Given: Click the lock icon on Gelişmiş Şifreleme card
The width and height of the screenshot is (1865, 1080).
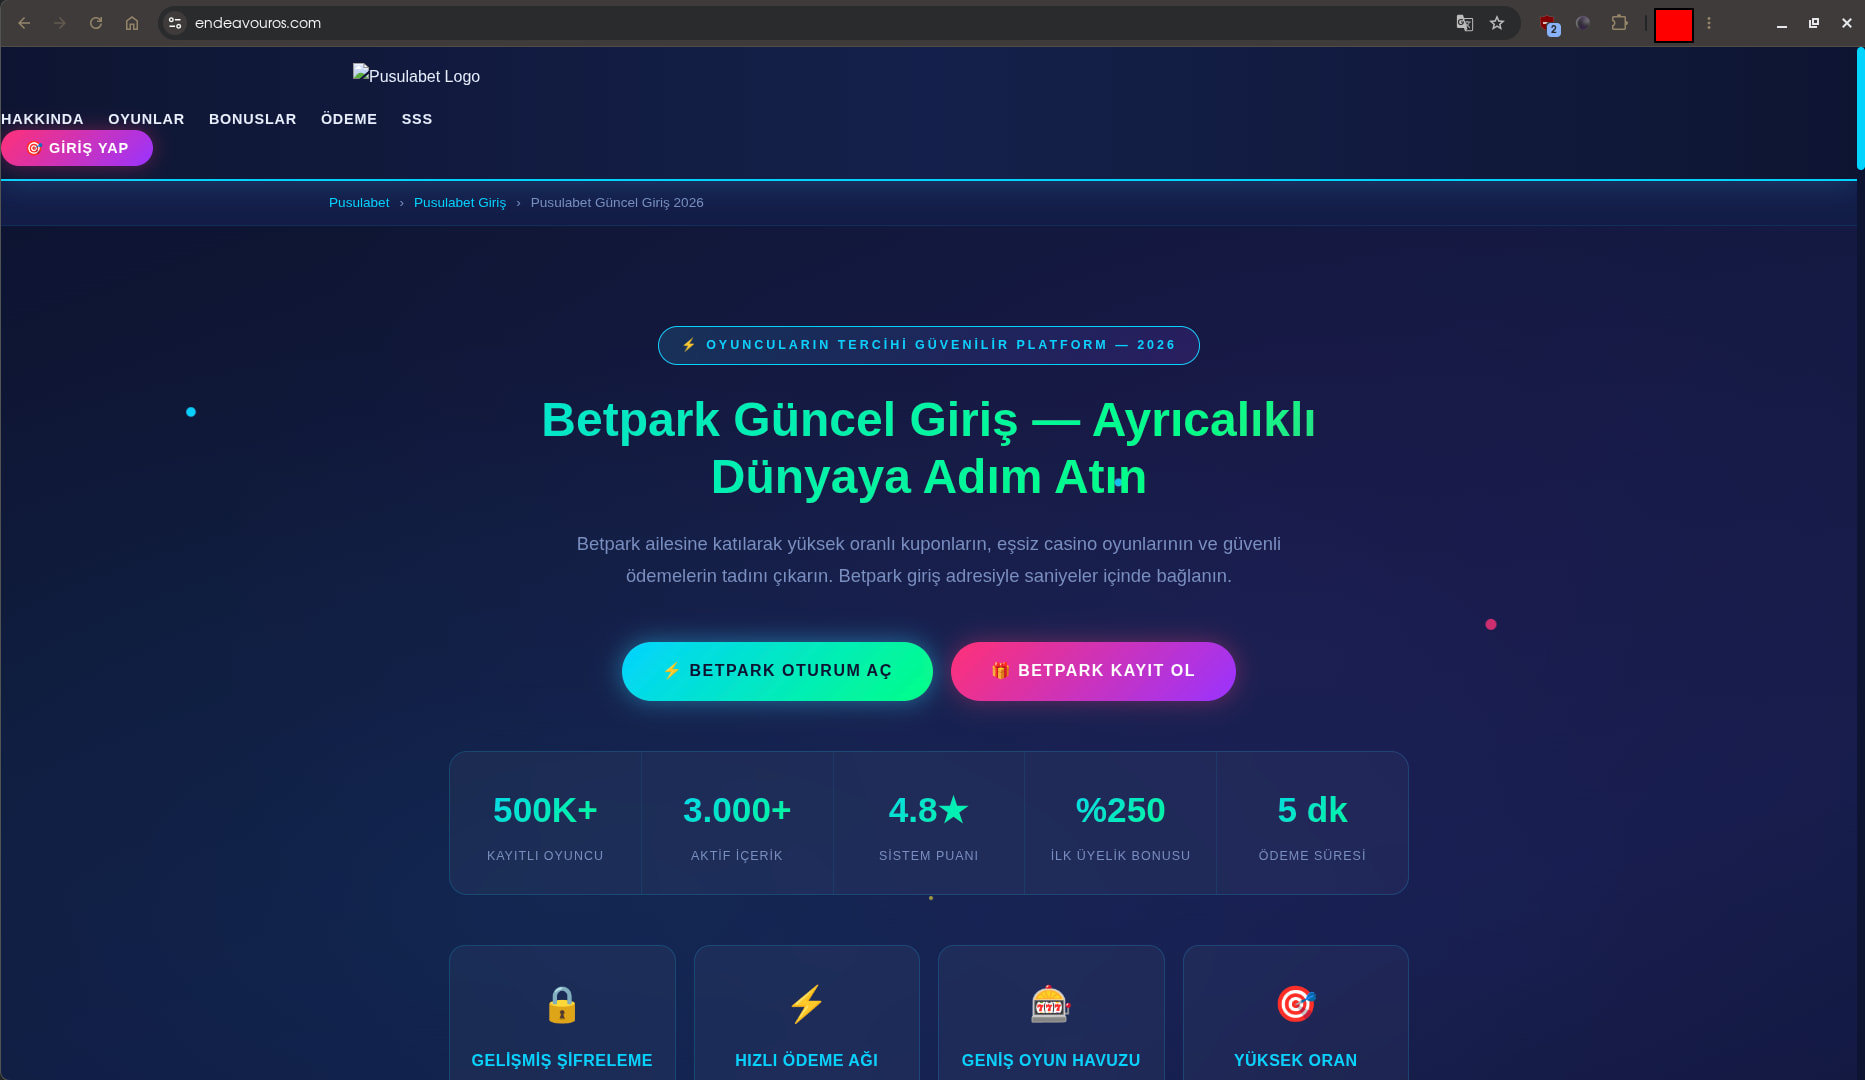Looking at the screenshot, I should (562, 1005).
